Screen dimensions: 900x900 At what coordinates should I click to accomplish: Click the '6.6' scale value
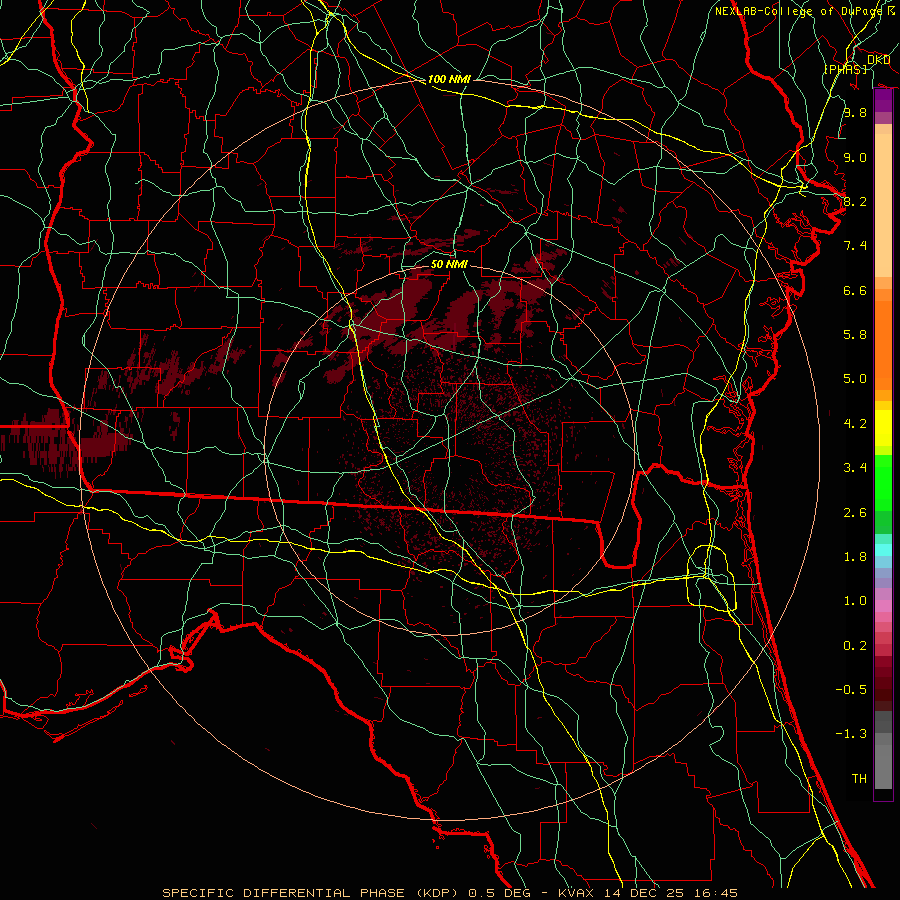(855, 290)
